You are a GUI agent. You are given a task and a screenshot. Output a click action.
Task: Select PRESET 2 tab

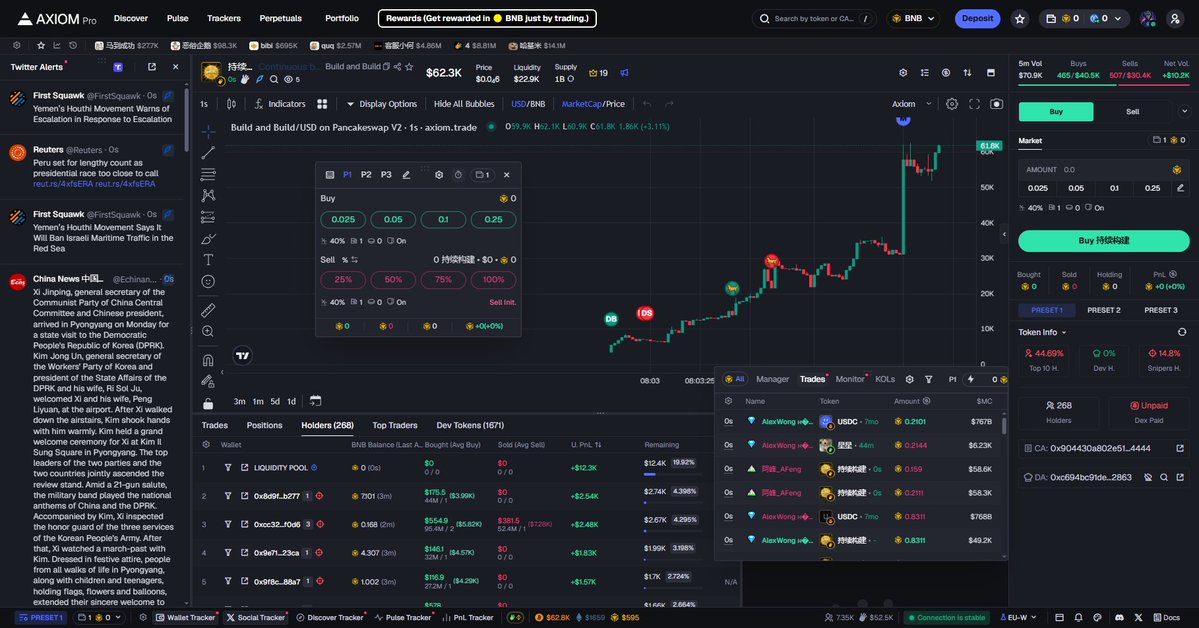[x=1103, y=310]
